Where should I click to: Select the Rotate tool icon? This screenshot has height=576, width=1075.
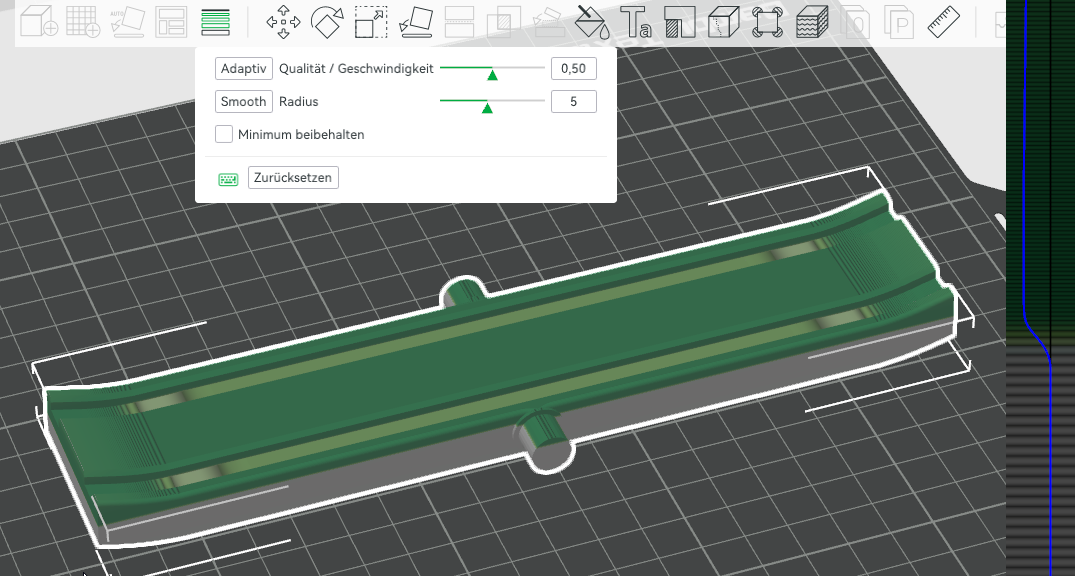tap(327, 22)
